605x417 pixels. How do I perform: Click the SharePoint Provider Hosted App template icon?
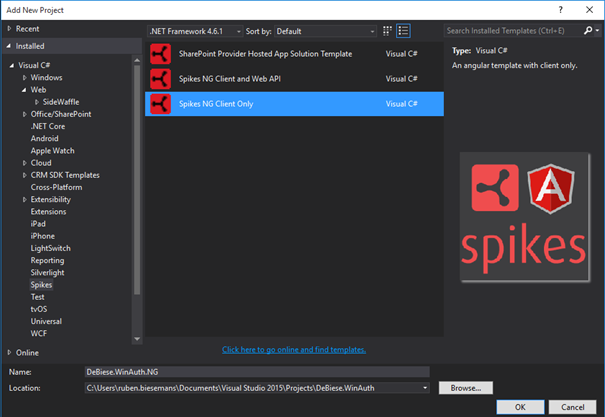(161, 54)
